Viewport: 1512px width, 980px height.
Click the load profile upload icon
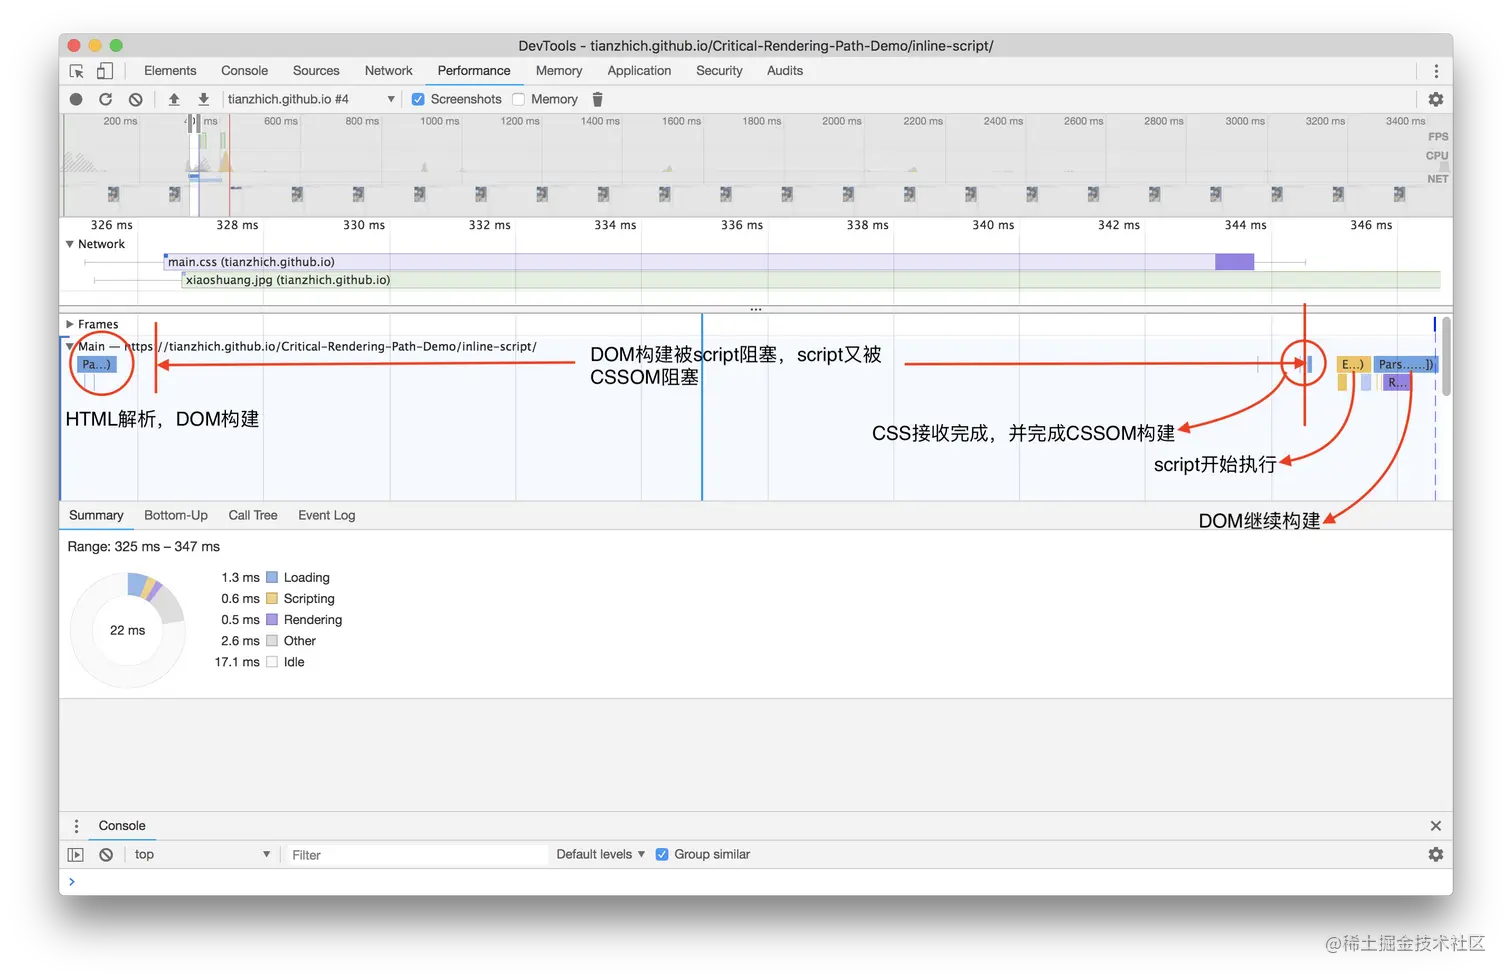tap(174, 99)
